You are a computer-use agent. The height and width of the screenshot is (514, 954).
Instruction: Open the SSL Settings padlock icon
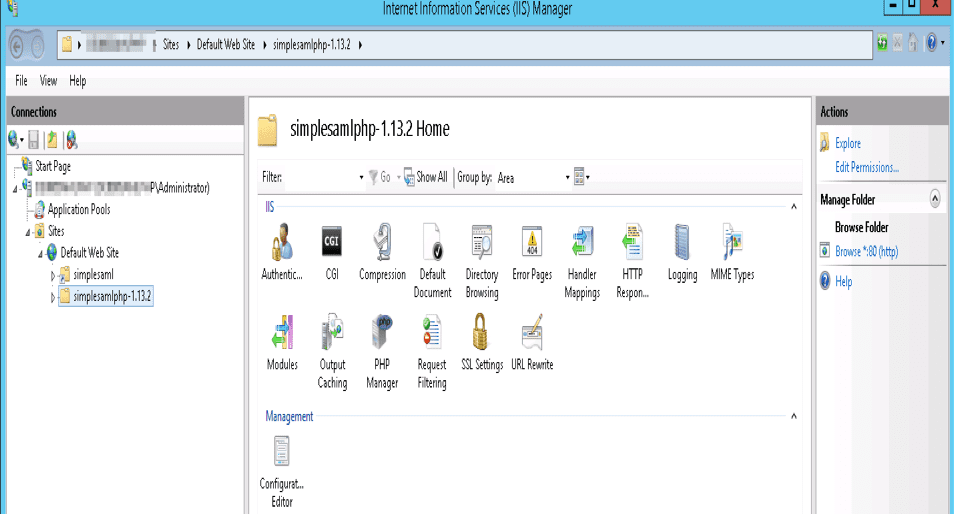482,333
